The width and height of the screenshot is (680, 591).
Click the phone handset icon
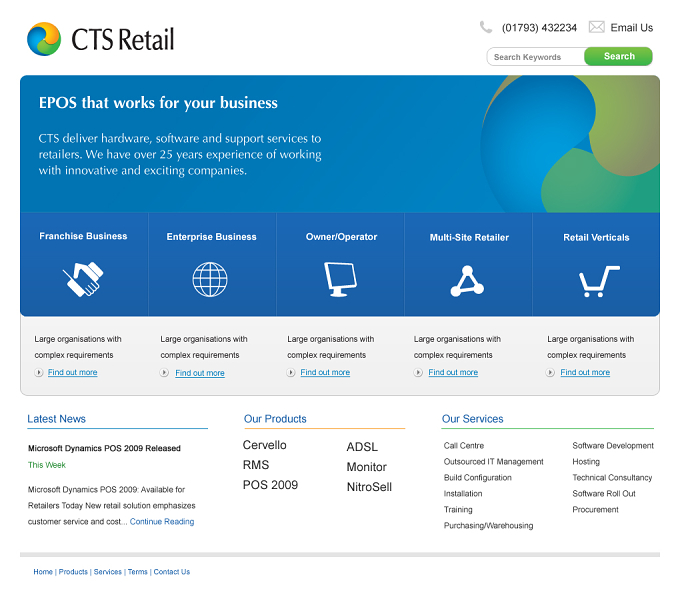point(486,27)
